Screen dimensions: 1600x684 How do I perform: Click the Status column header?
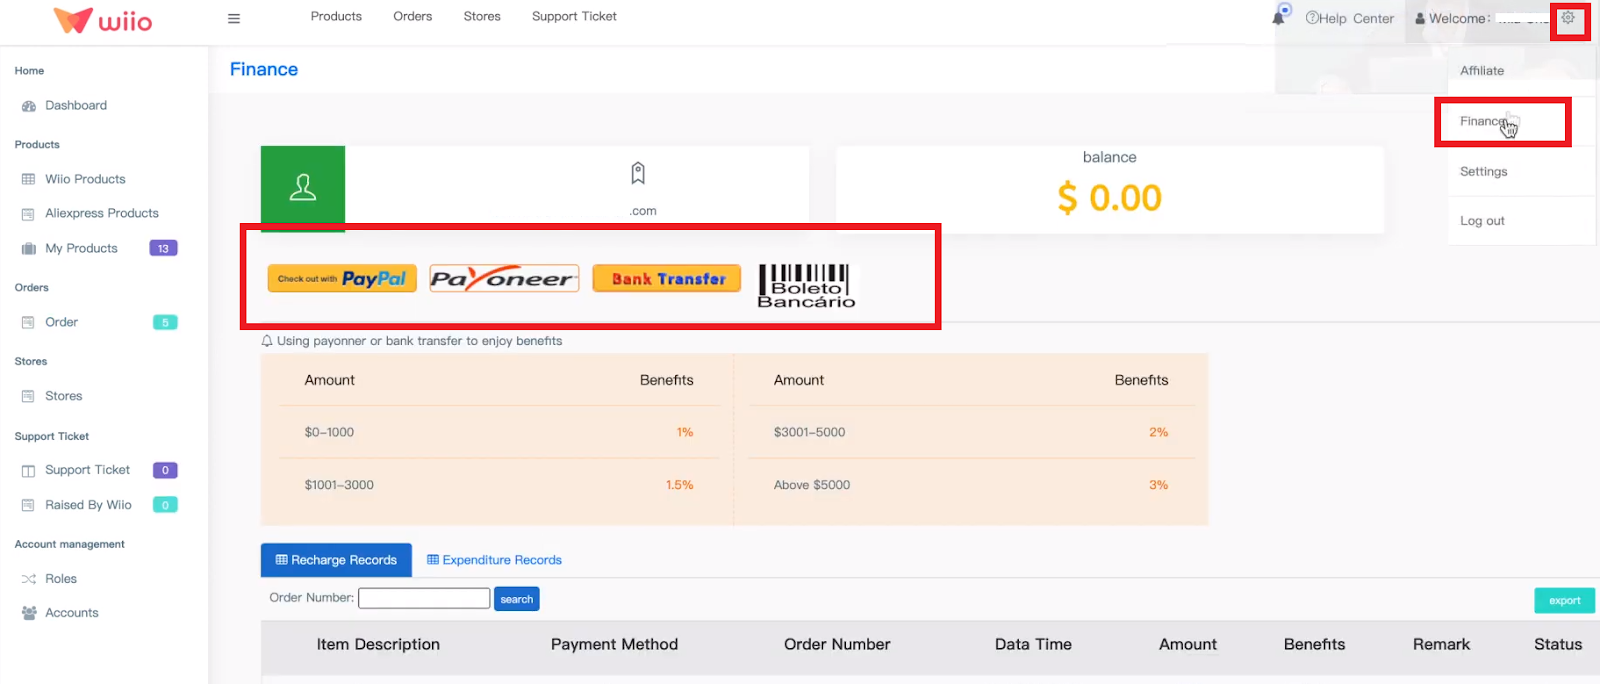[1558, 645]
